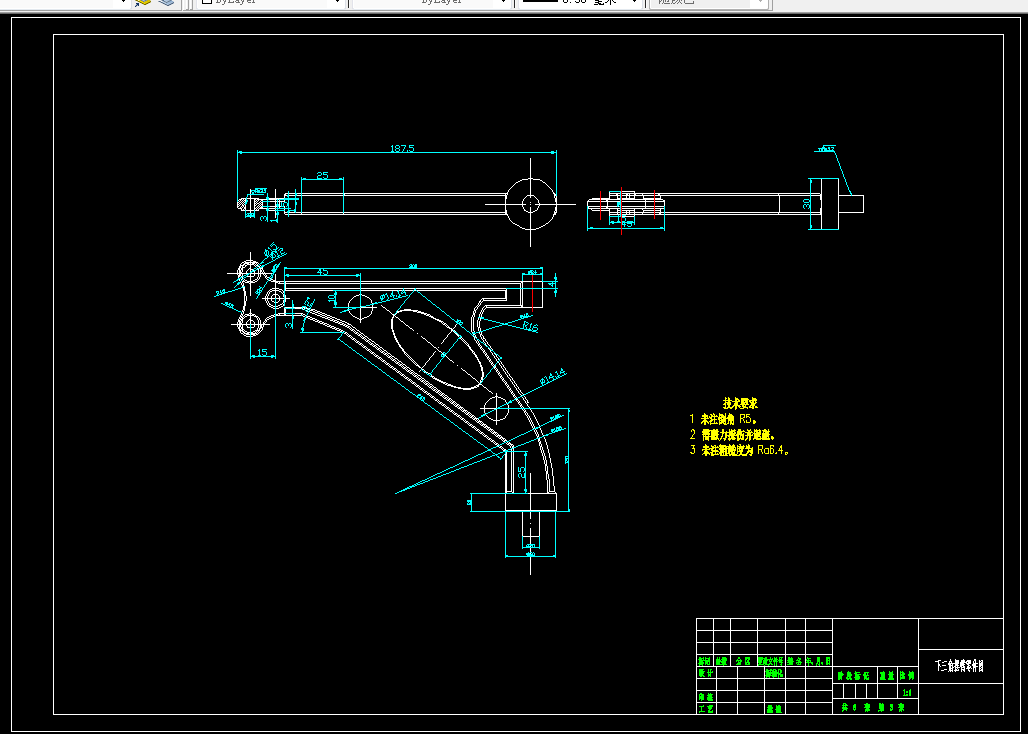Screen dimensions: 1028x734
Task: Click the large ellipse cutout in arm
Action: (x=437, y=349)
